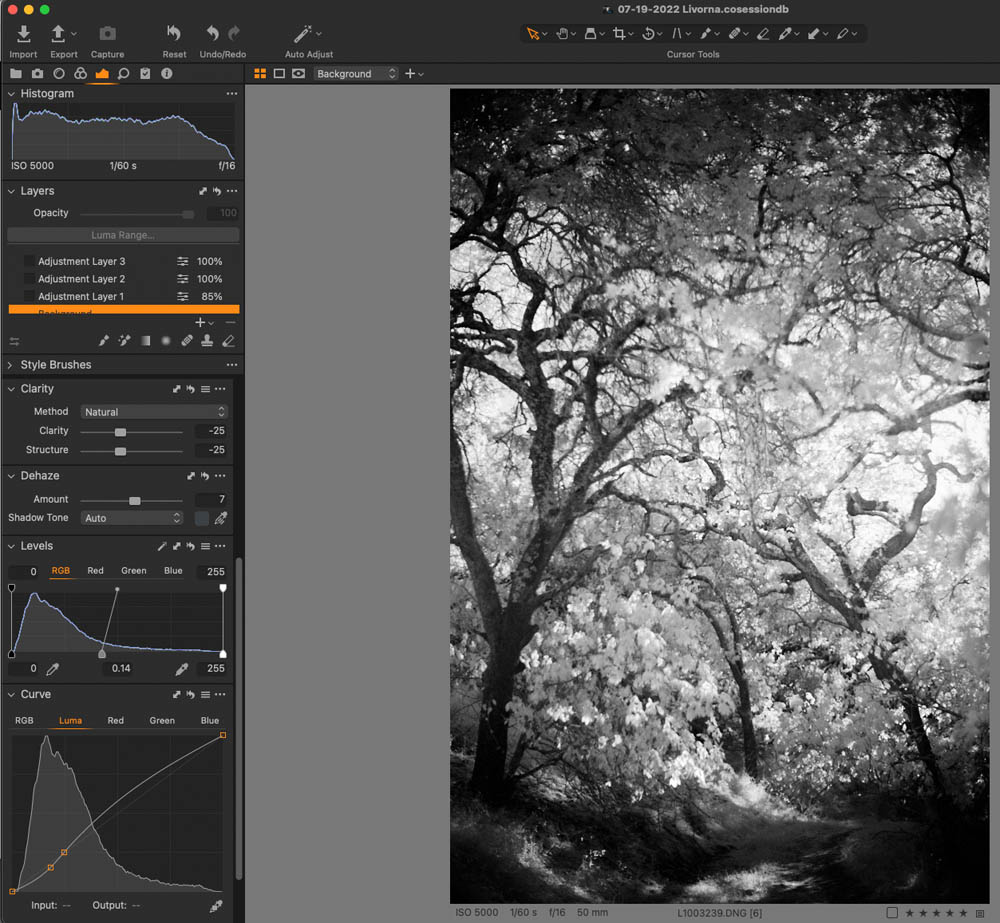
Task: Select the Annotations pencil cursor tool
Action: tap(842, 34)
